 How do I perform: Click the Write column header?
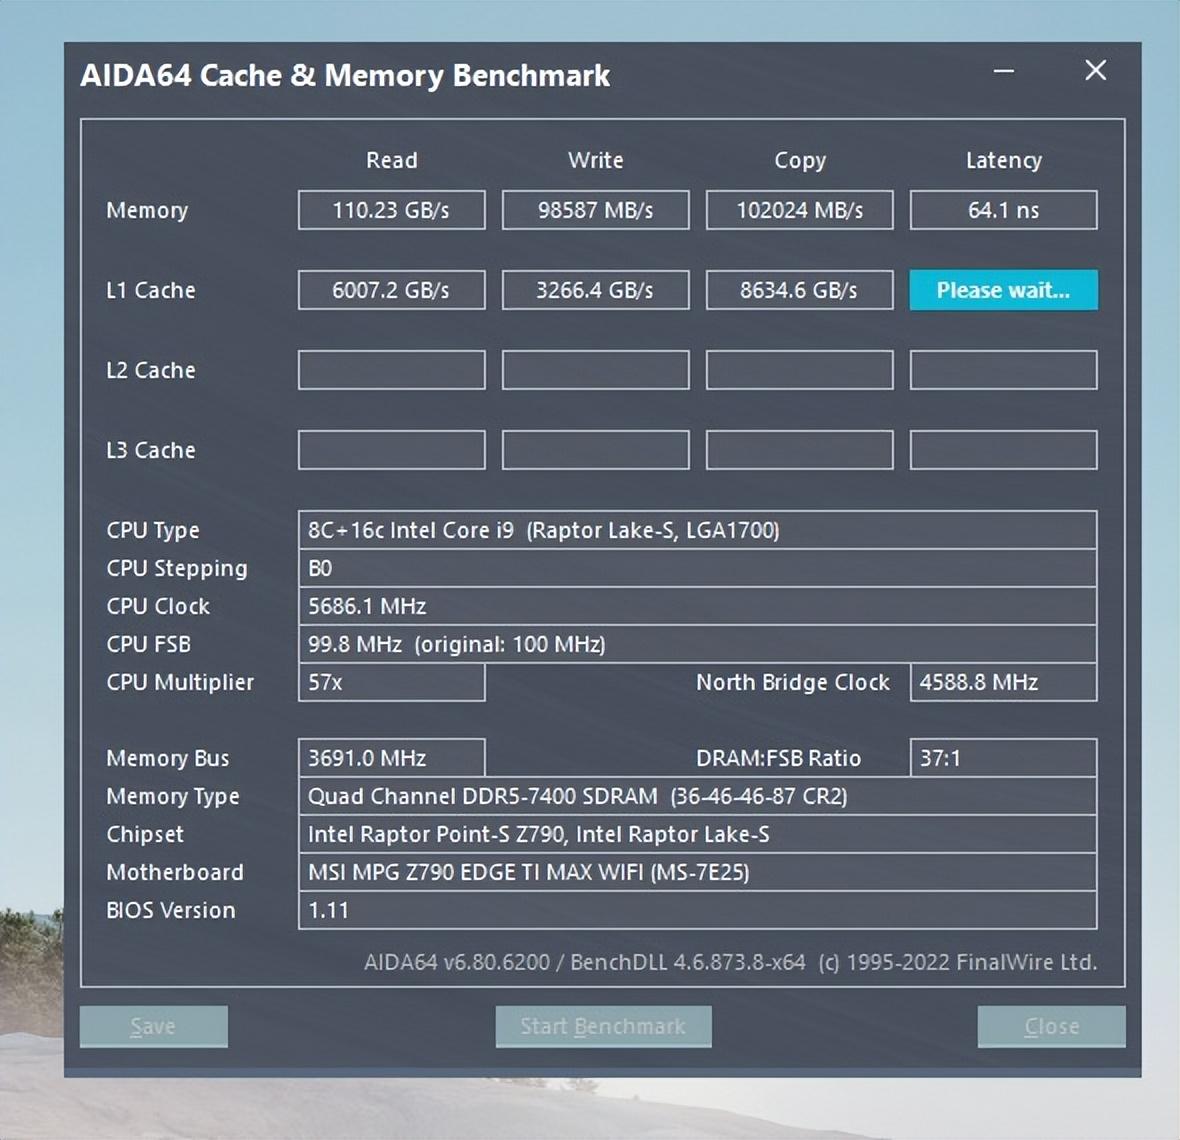595,160
